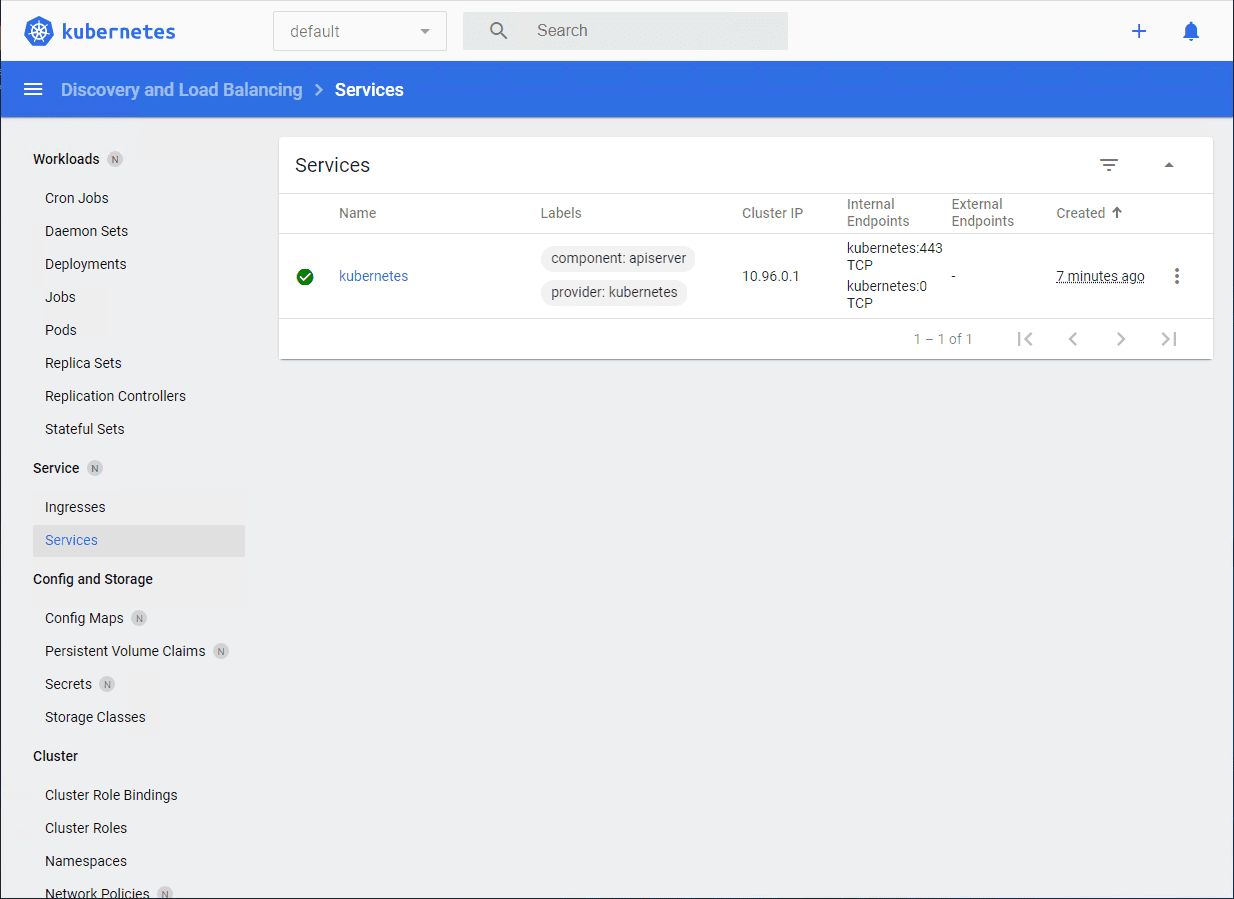Click the Kubernetes logo icon
The width and height of the screenshot is (1234, 899).
point(38,31)
